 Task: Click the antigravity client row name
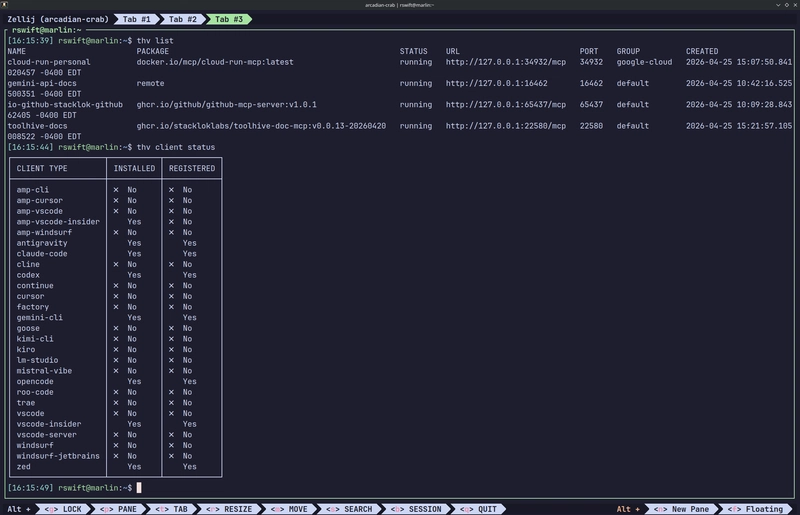(x=42, y=243)
